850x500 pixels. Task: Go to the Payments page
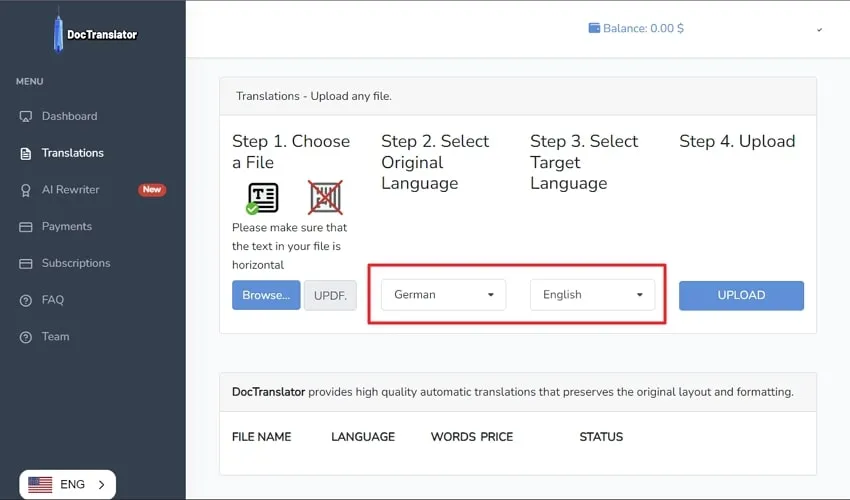point(67,226)
